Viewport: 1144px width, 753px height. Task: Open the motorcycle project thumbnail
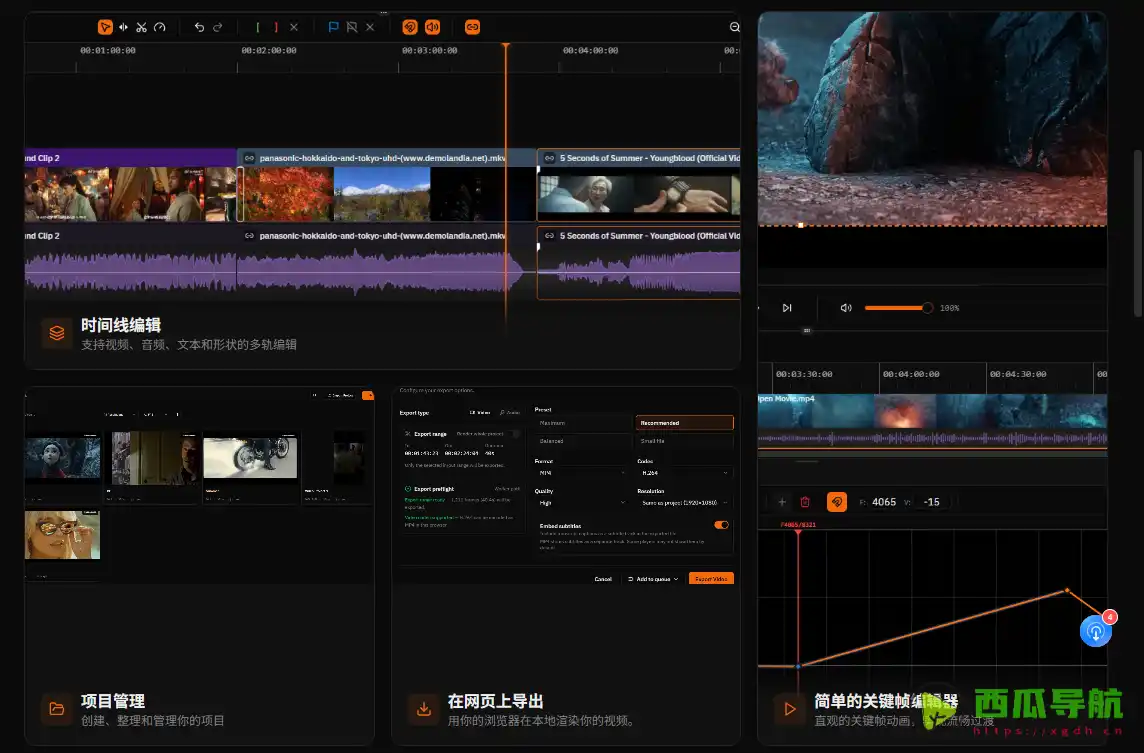pyautogui.click(x=250, y=457)
